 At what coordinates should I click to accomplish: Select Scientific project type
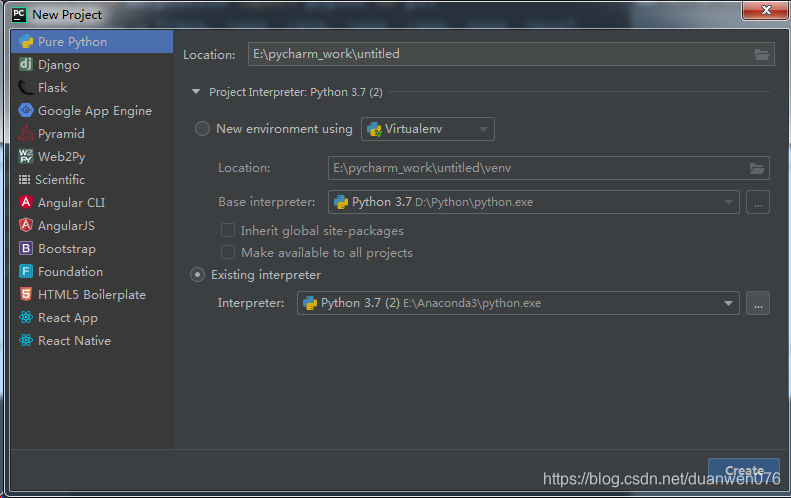pyautogui.click(x=92, y=179)
